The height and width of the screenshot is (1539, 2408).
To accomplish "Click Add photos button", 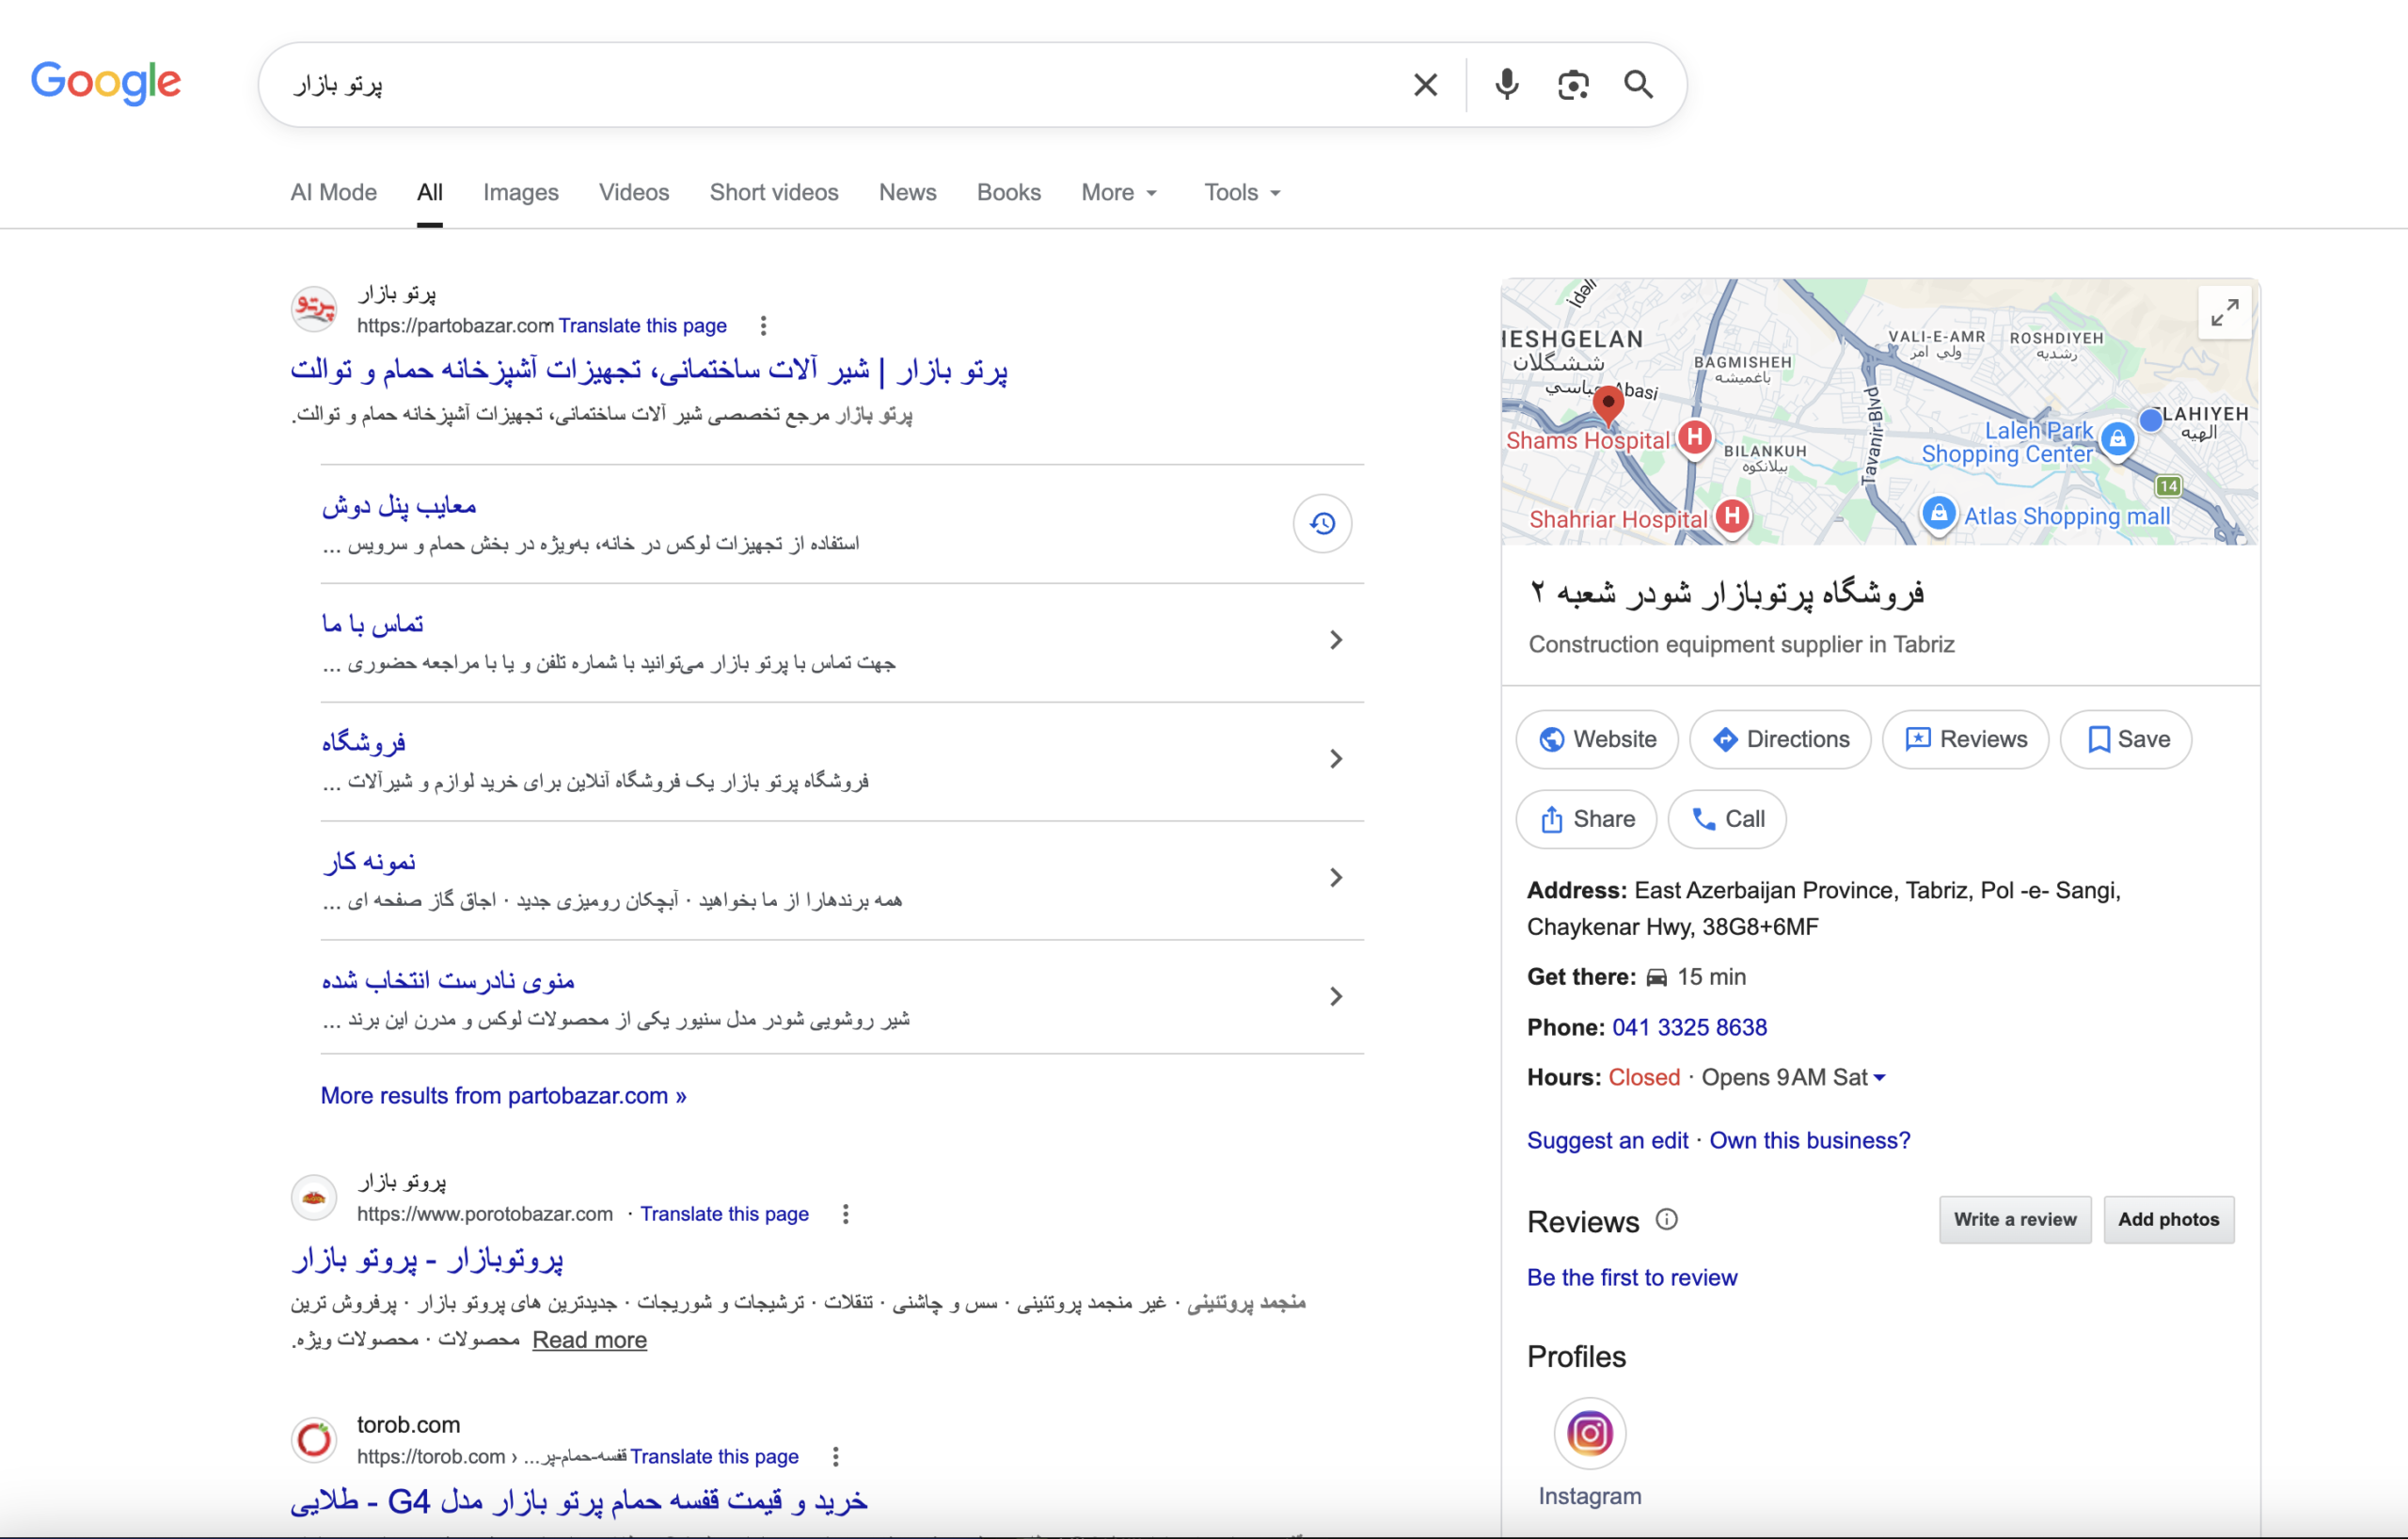I will [x=2168, y=1220].
